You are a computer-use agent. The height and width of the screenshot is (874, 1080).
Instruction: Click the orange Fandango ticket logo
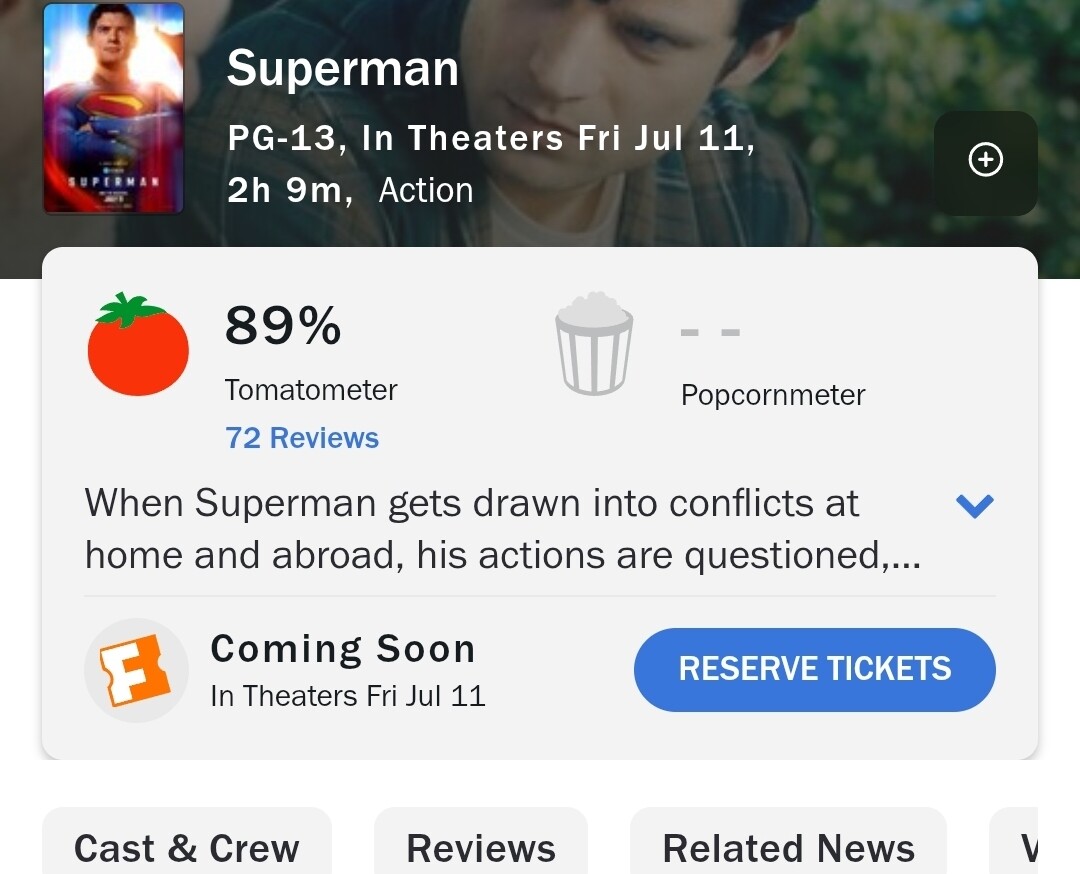point(136,670)
